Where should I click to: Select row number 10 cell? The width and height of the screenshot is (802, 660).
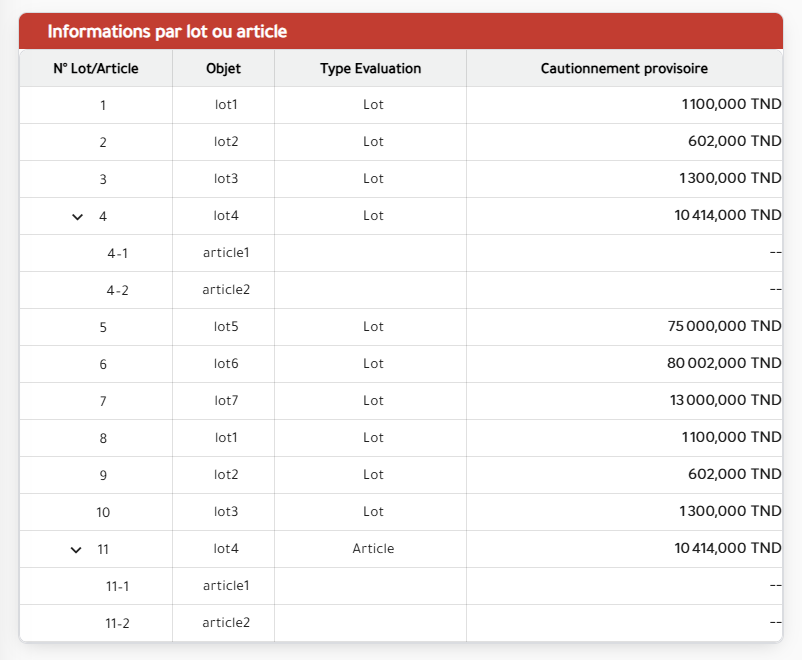pos(103,512)
